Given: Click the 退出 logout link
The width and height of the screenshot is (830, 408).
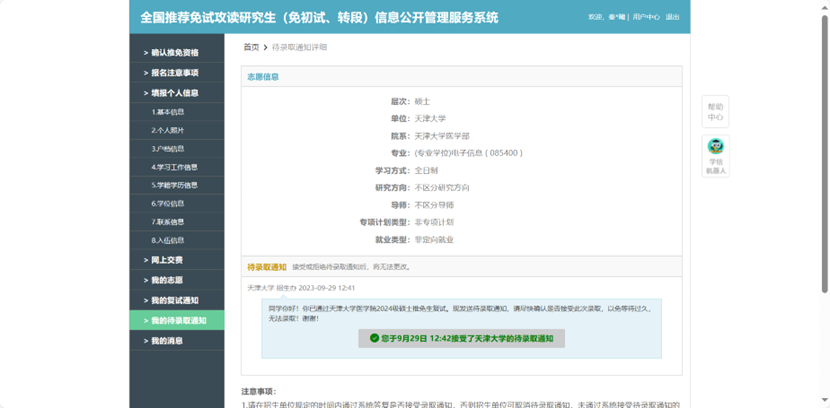Looking at the screenshot, I should click(x=672, y=17).
